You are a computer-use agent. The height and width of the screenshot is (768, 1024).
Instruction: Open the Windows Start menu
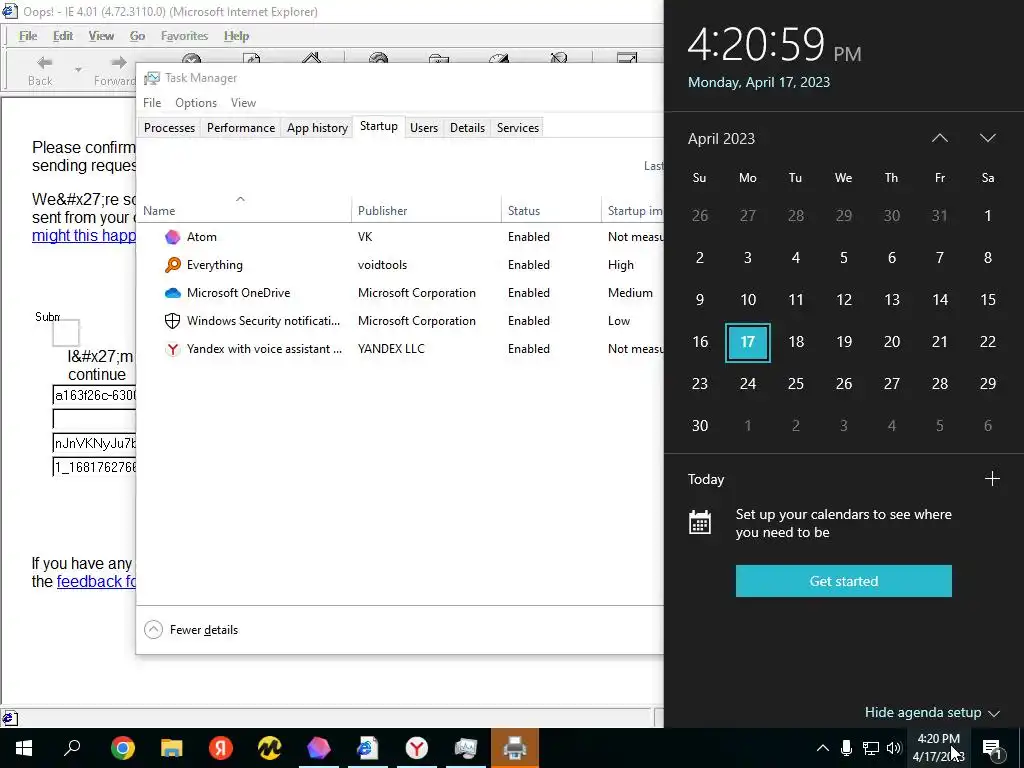coord(24,748)
